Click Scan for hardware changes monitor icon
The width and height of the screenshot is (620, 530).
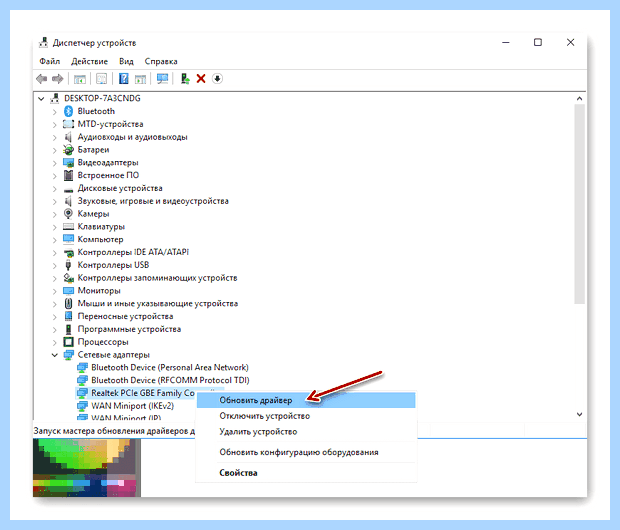click(163, 79)
